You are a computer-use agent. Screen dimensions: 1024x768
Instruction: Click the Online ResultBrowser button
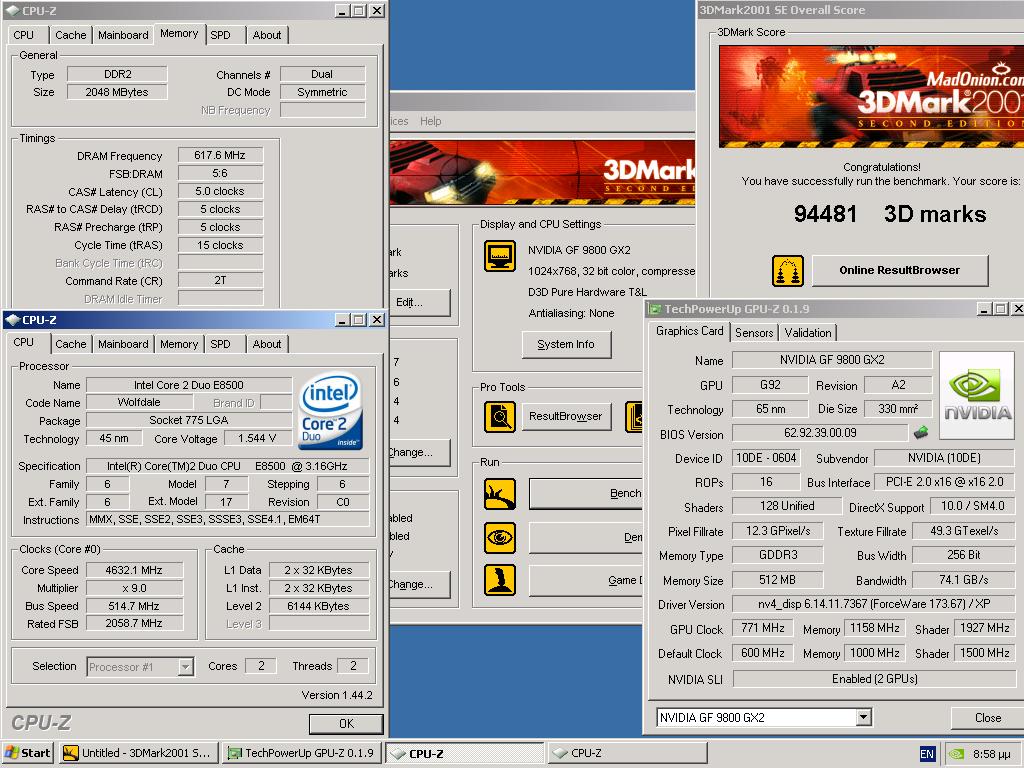coord(900,270)
